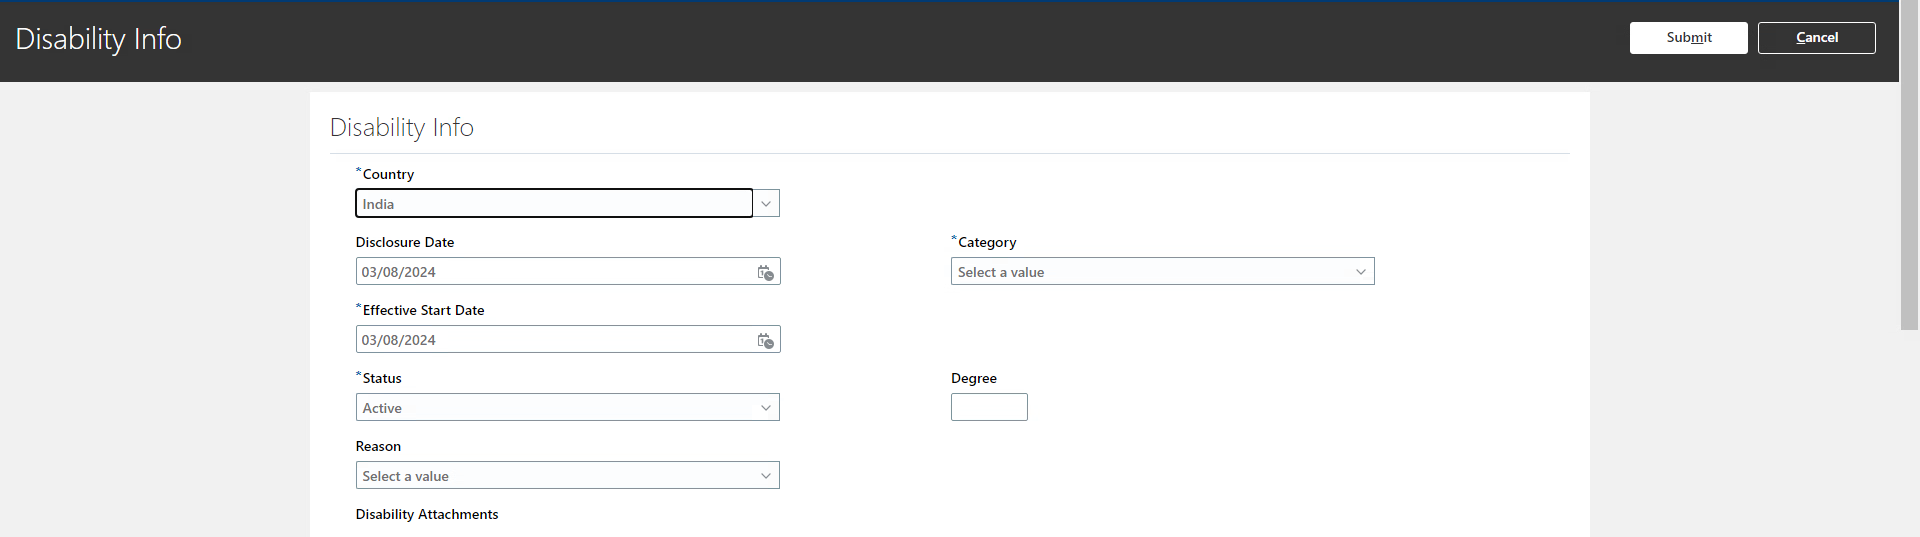
Task: Click the Disability Attachments label
Action: [427, 514]
